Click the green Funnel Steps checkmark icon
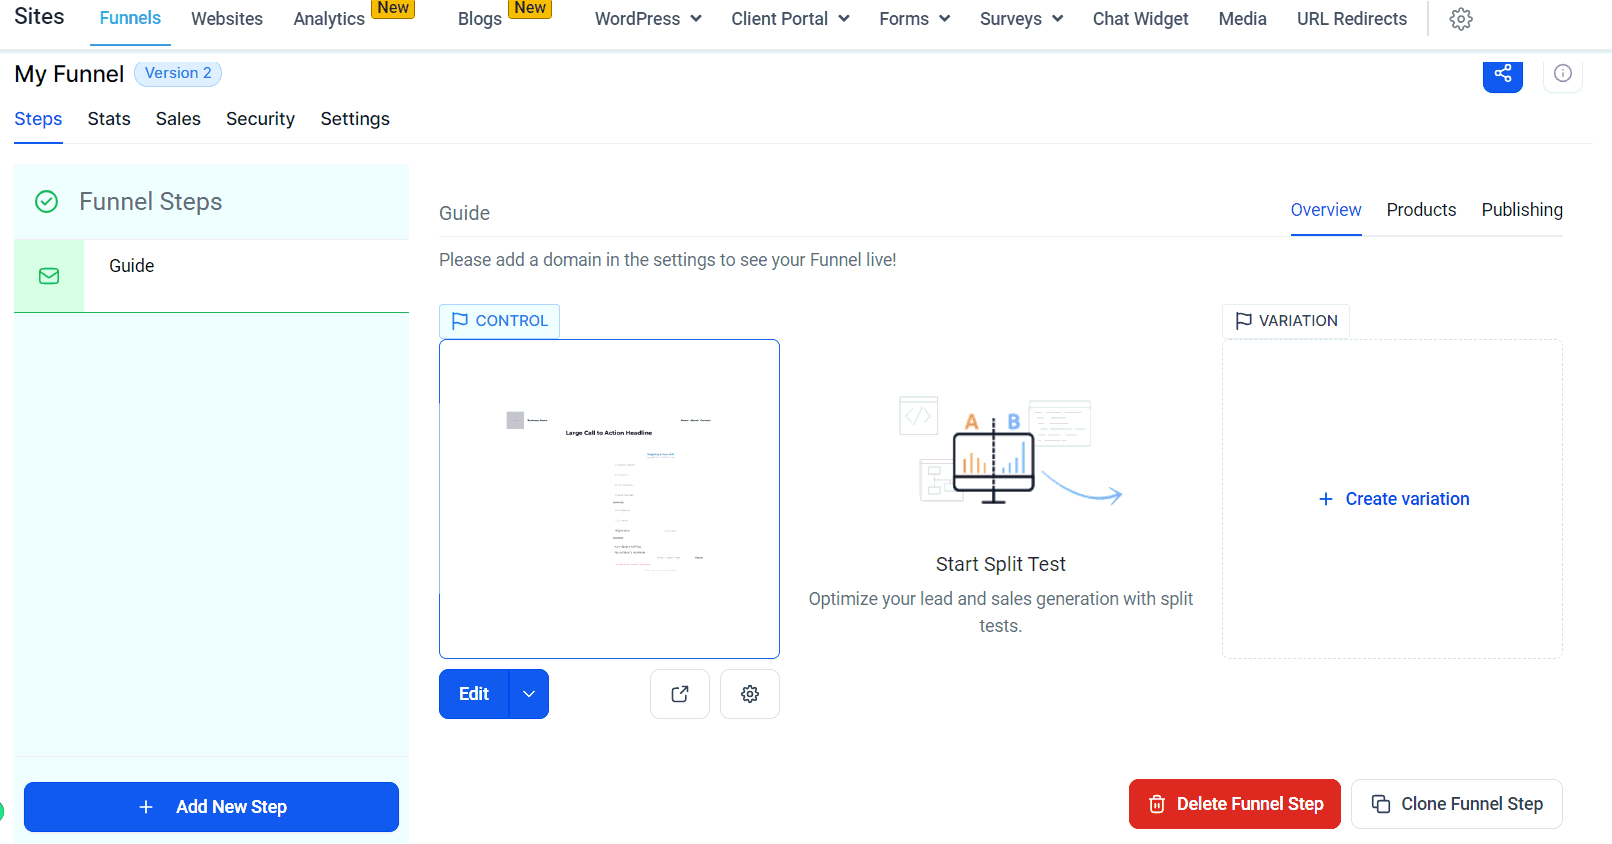Viewport: 1612px width, 844px height. coord(47,202)
